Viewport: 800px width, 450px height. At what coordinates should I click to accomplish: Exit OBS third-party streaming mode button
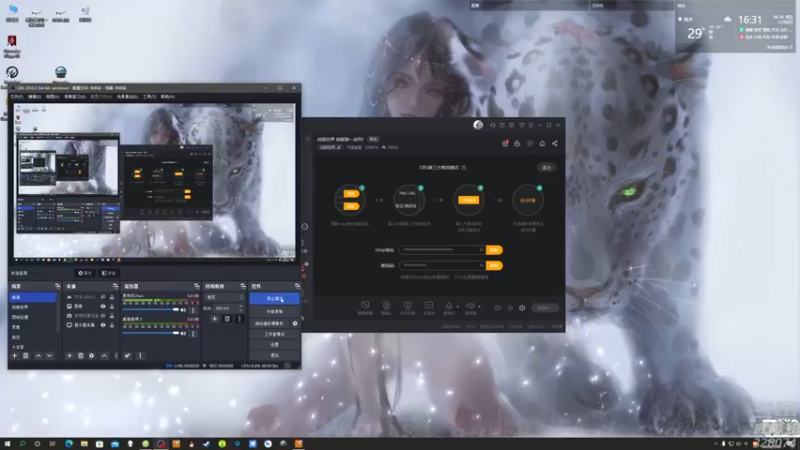tap(546, 167)
